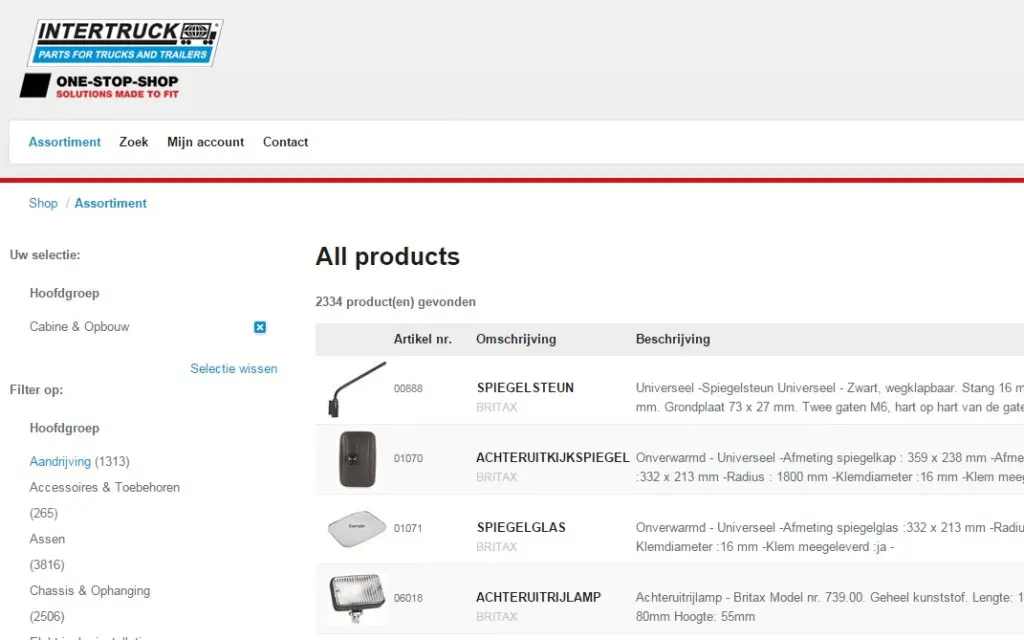Screen dimensions: 1024x640
Task: Click the Artikel nr. column header
Action: pos(422,339)
